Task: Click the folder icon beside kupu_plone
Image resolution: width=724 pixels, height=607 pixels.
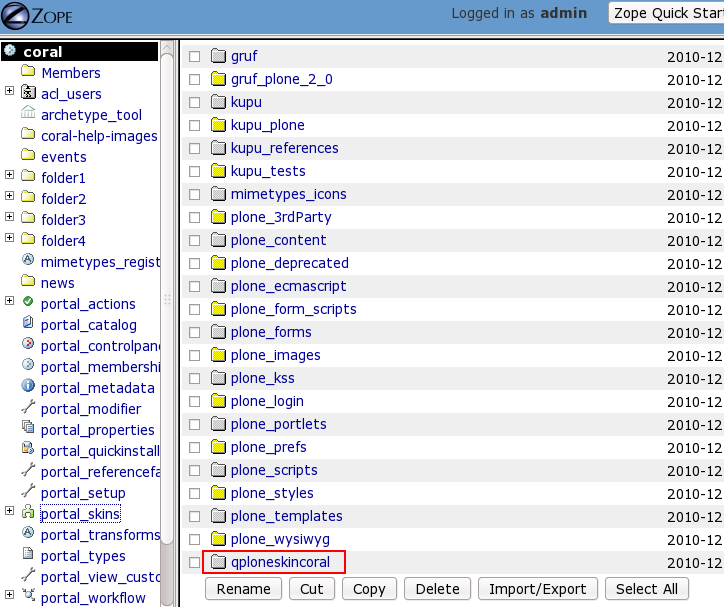Action: (x=218, y=125)
